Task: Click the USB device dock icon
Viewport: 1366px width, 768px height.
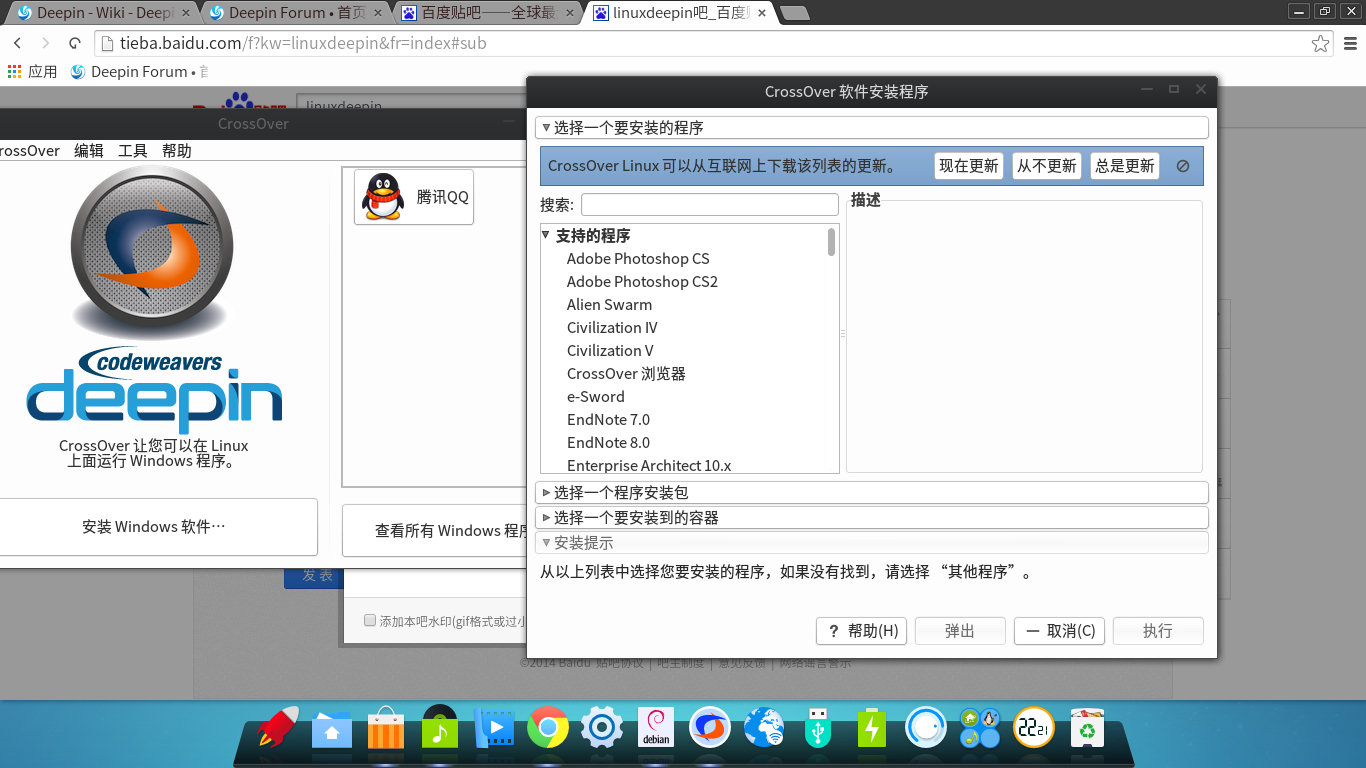Action: coord(818,728)
